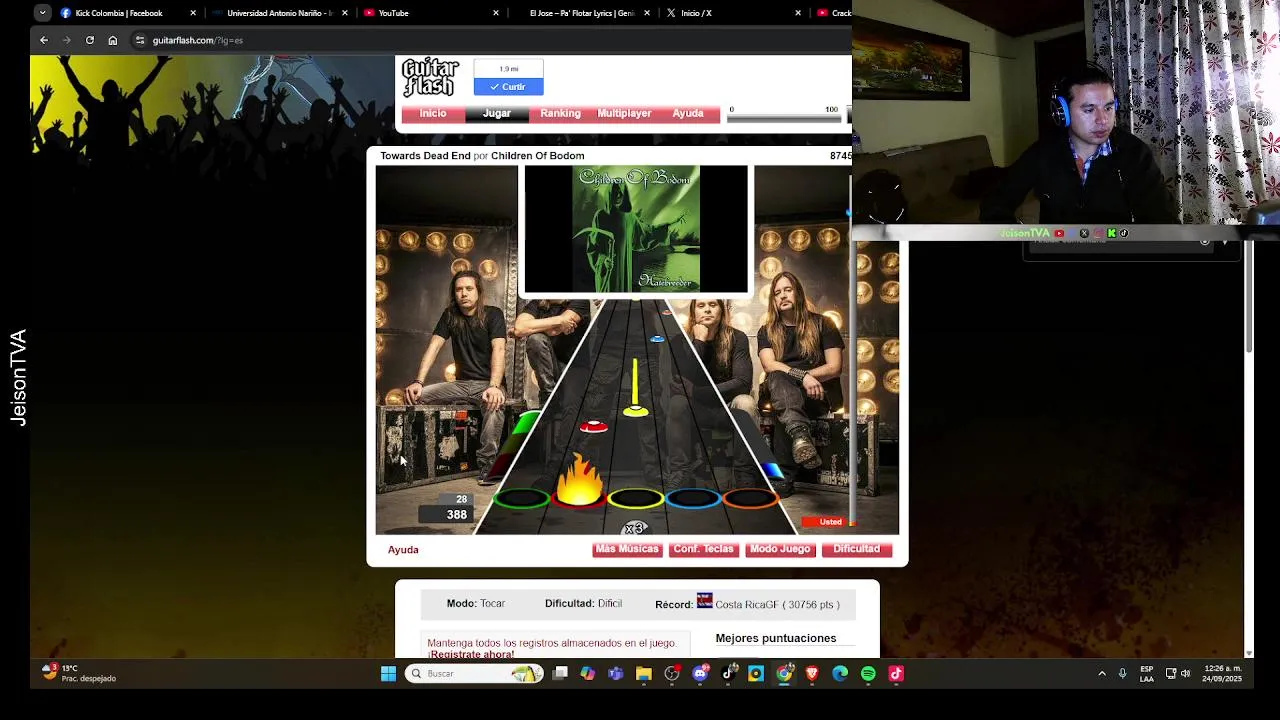Click the green fret button in game

click(x=520, y=498)
